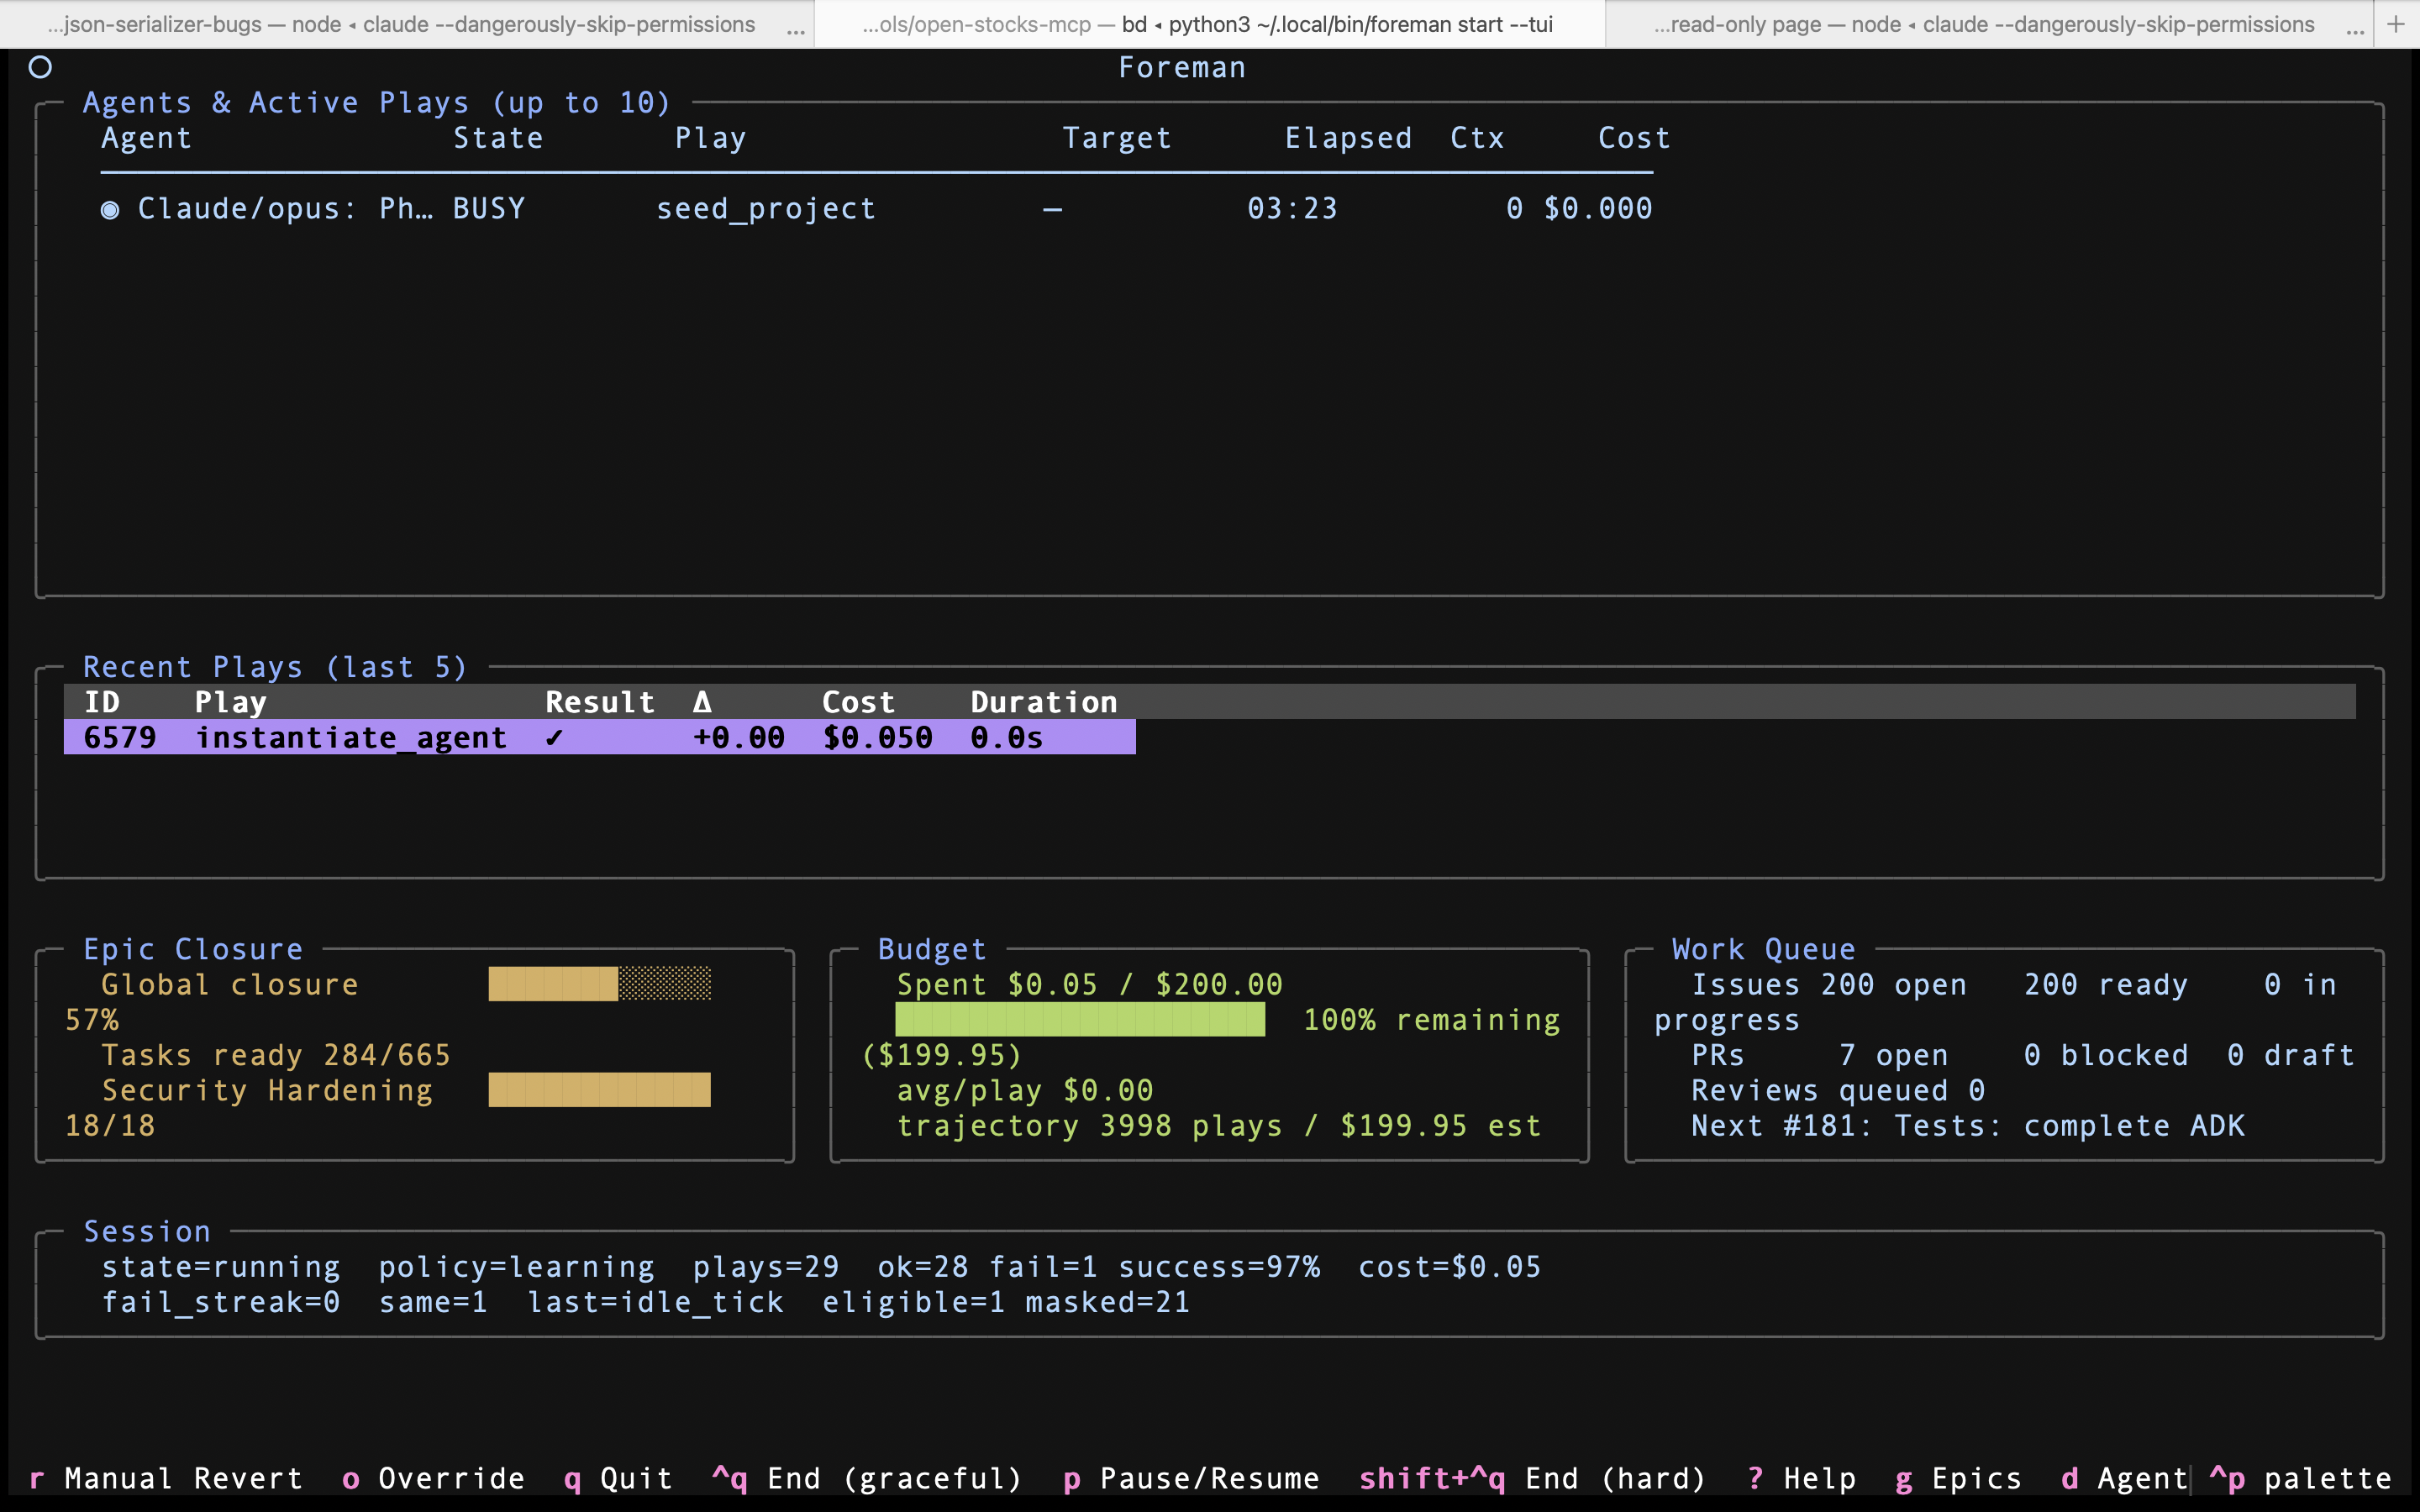Image resolution: width=2420 pixels, height=1512 pixels.
Task: Click the PRs 7 open entry
Action: click(x=1820, y=1055)
